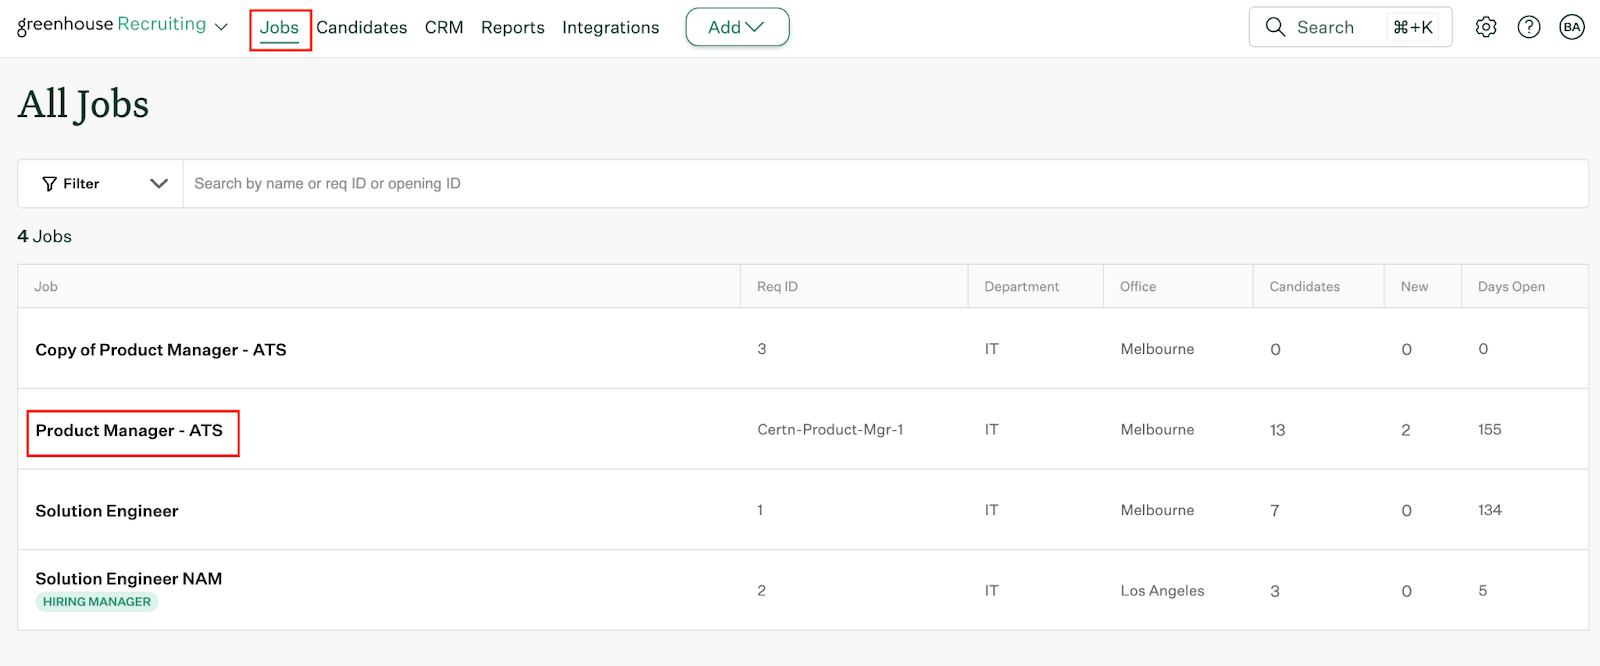This screenshot has height=666, width=1600.
Task: Open Copy of Product Manager - ATS job
Action: click(x=161, y=350)
